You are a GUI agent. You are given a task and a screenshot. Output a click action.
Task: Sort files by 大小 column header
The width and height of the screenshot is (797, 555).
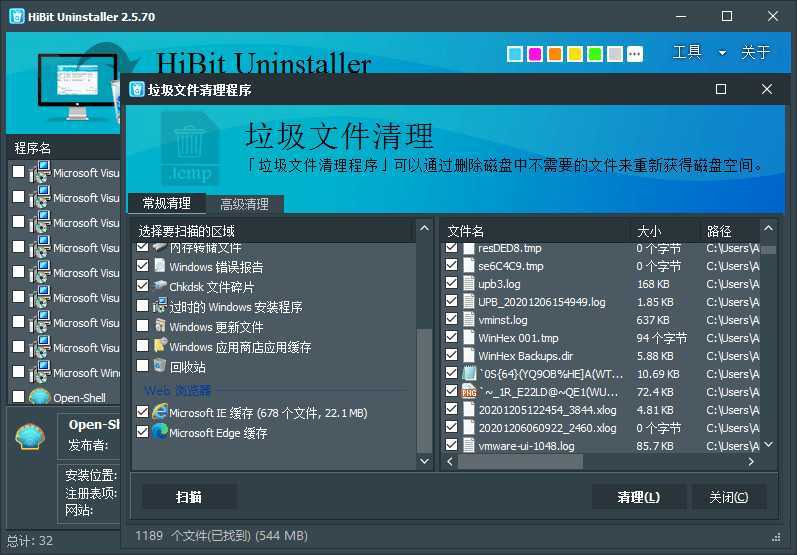coord(665,231)
